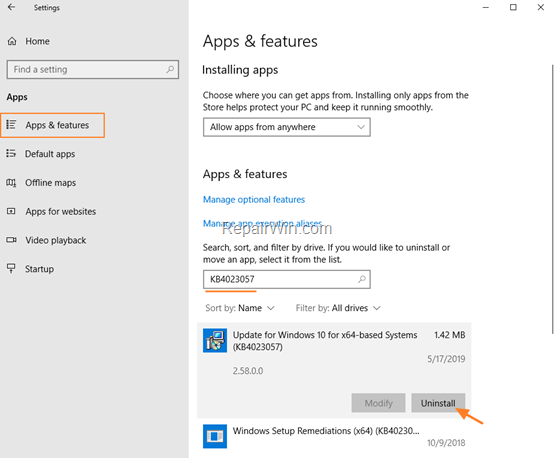The image size is (554, 458).
Task: Click the Update for Windows 10 installer icon
Action: 215,340
